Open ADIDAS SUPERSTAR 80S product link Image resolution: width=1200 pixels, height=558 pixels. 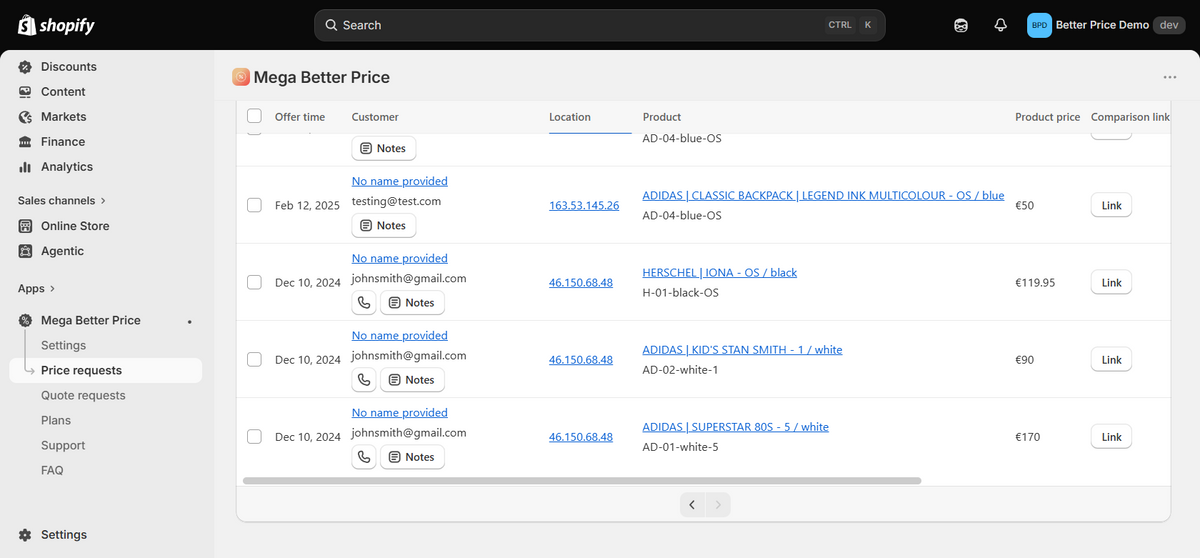pos(736,426)
